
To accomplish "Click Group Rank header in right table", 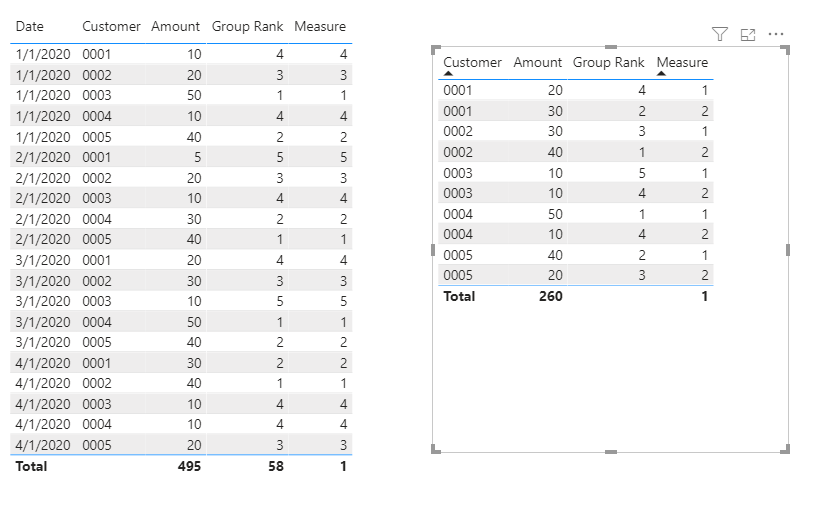I will [608, 62].
